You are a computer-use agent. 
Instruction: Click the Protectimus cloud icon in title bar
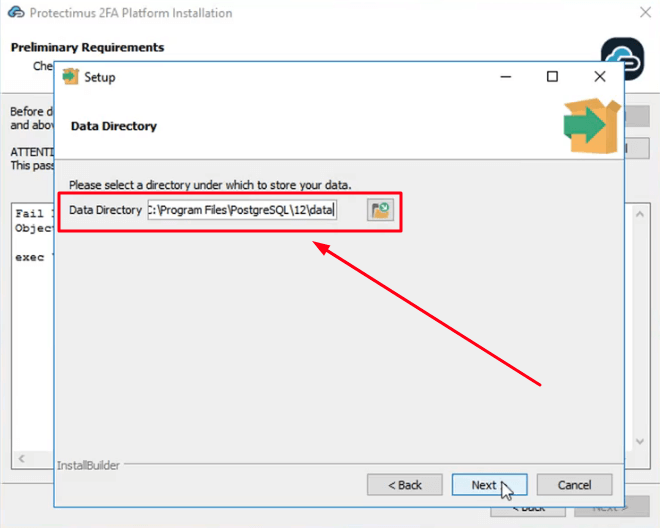click(16, 12)
